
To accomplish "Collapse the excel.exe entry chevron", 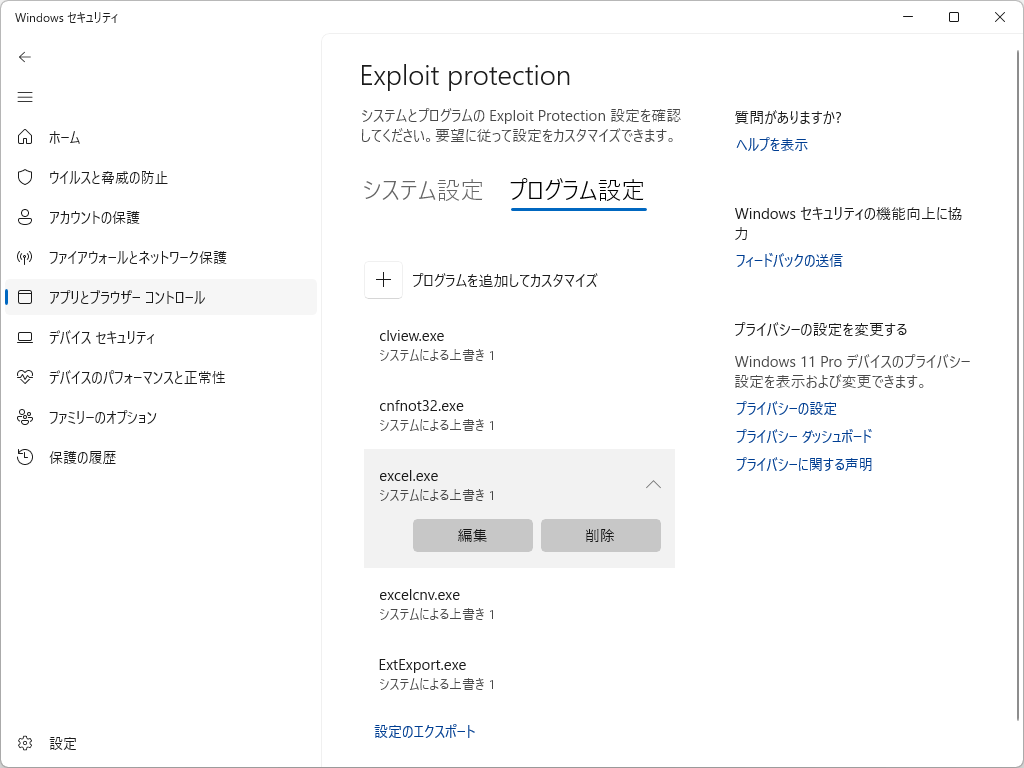I will 653,484.
